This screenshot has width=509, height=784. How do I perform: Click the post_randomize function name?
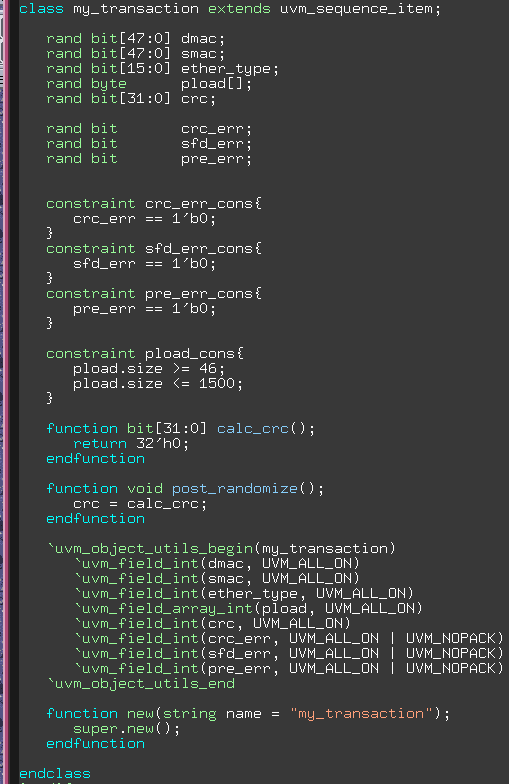(234, 488)
